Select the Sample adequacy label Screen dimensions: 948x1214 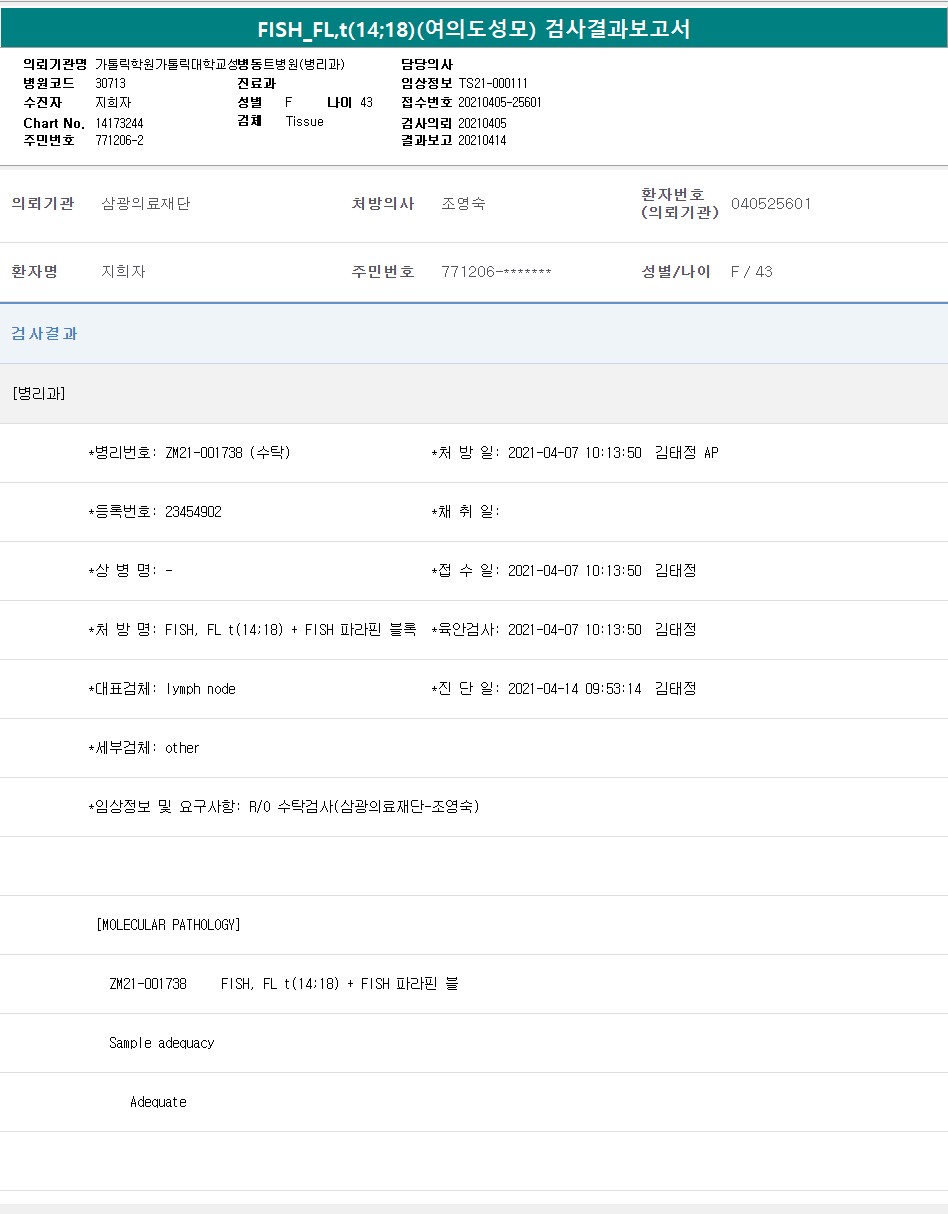tap(161, 1043)
